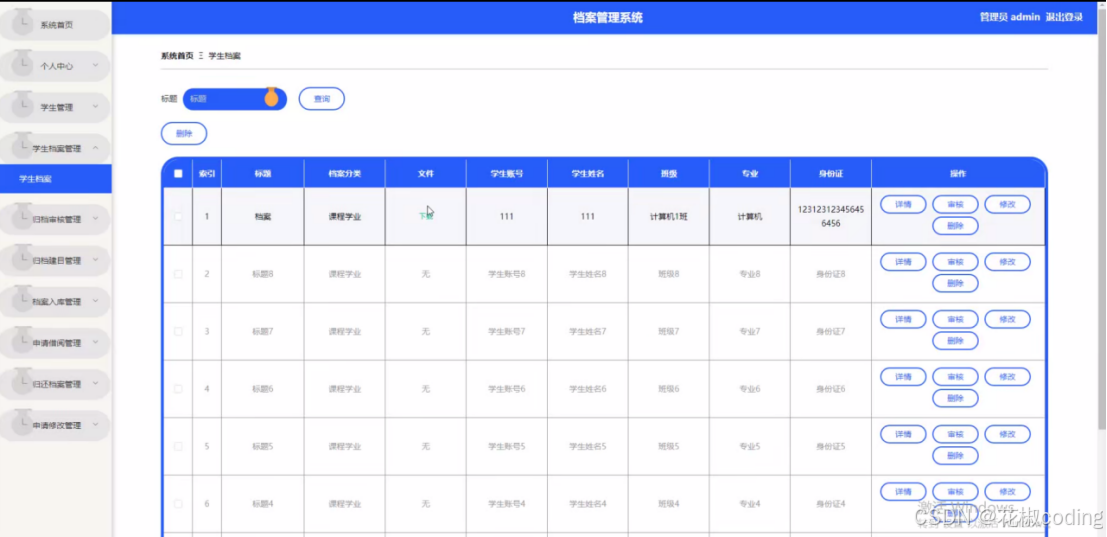Toggle the select-all checkbox in table header

pyautogui.click(x=178, y=174)
